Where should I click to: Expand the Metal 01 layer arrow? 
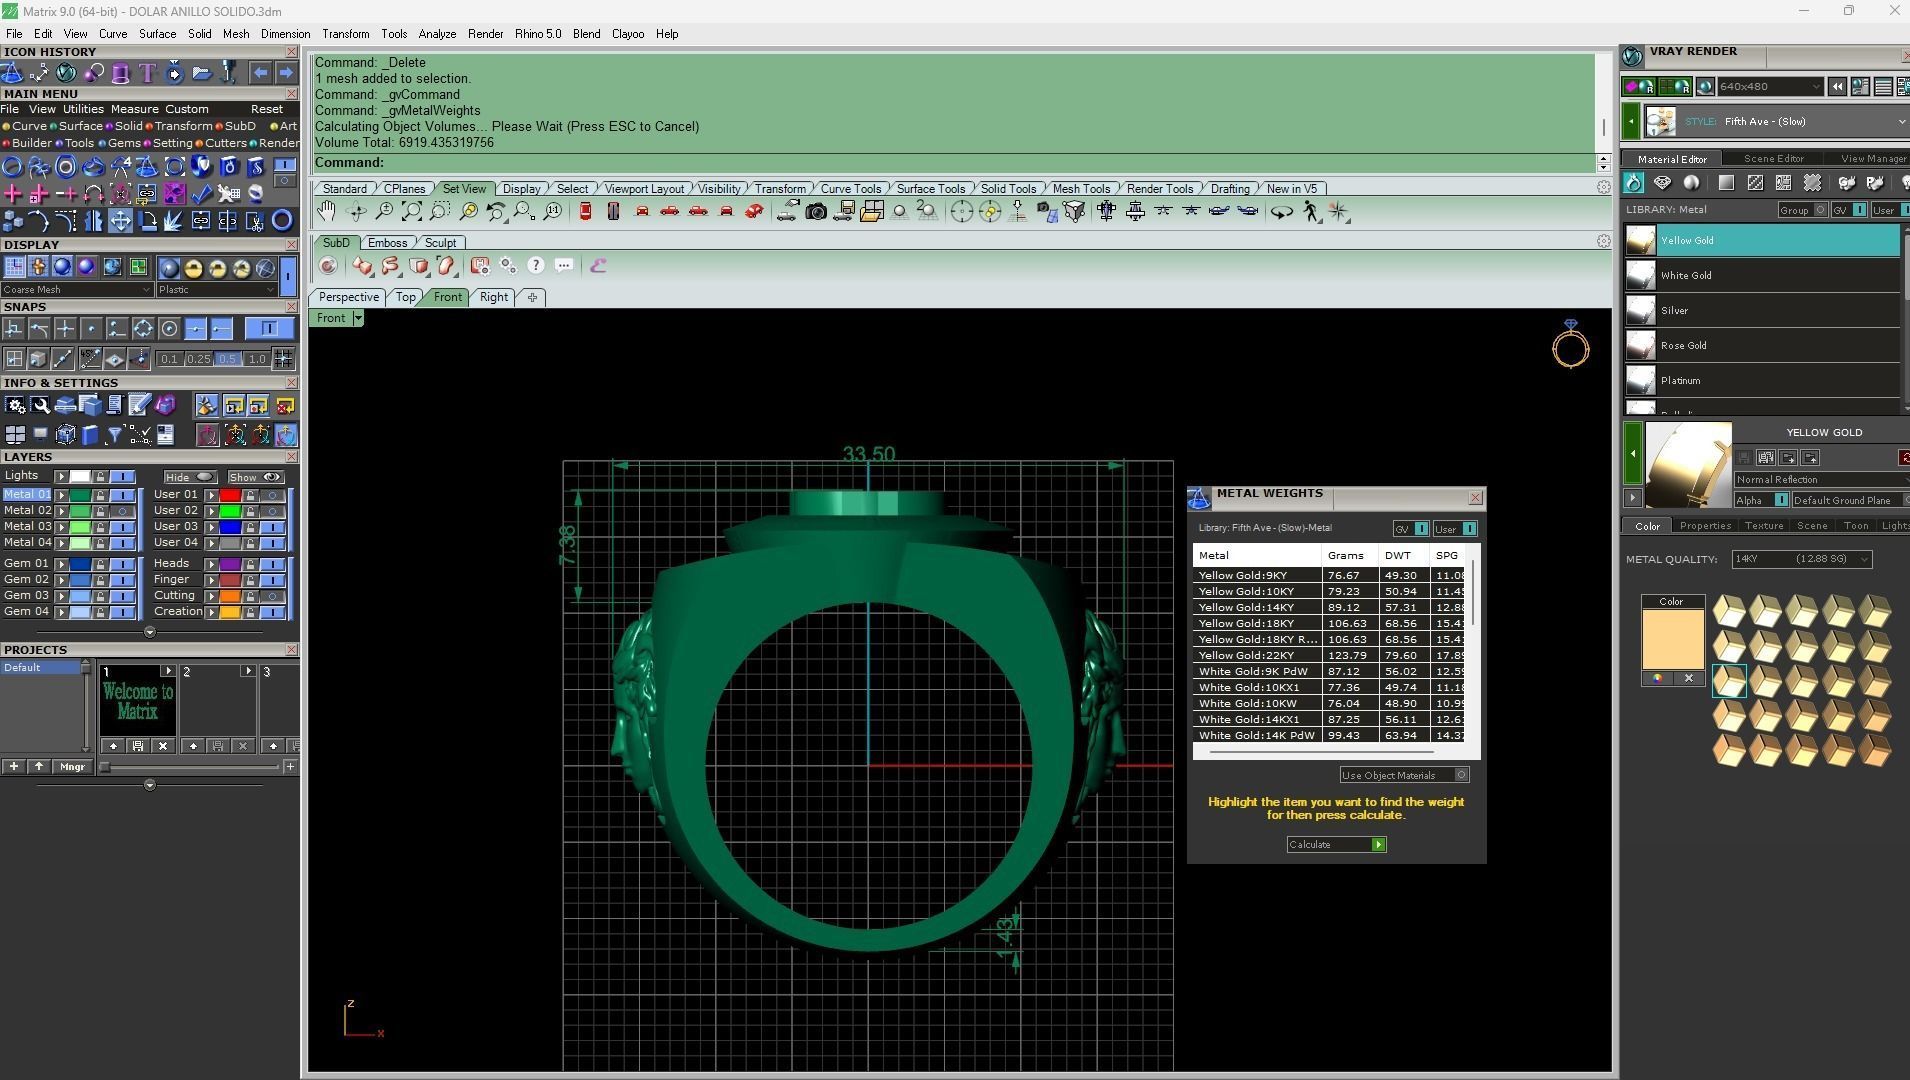(x=61, y=495)
